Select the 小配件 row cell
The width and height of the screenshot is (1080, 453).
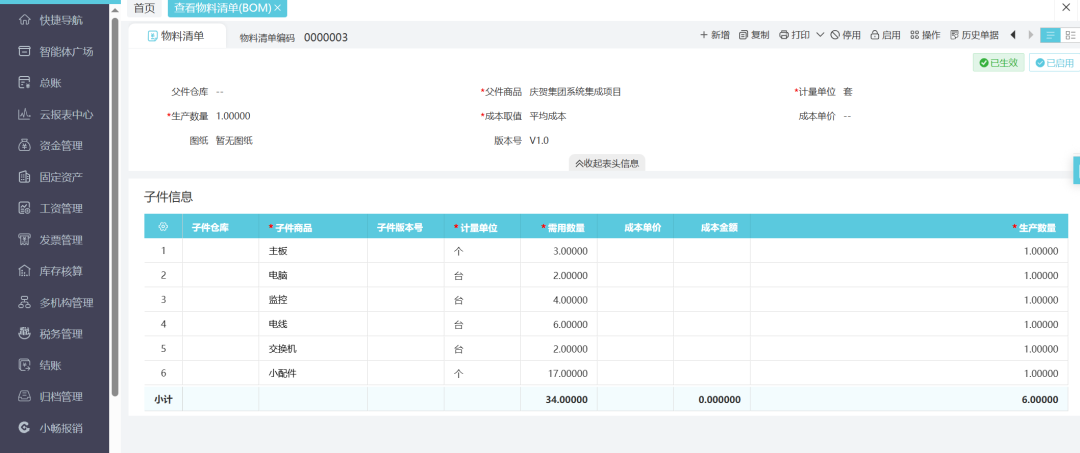(313, 373)
